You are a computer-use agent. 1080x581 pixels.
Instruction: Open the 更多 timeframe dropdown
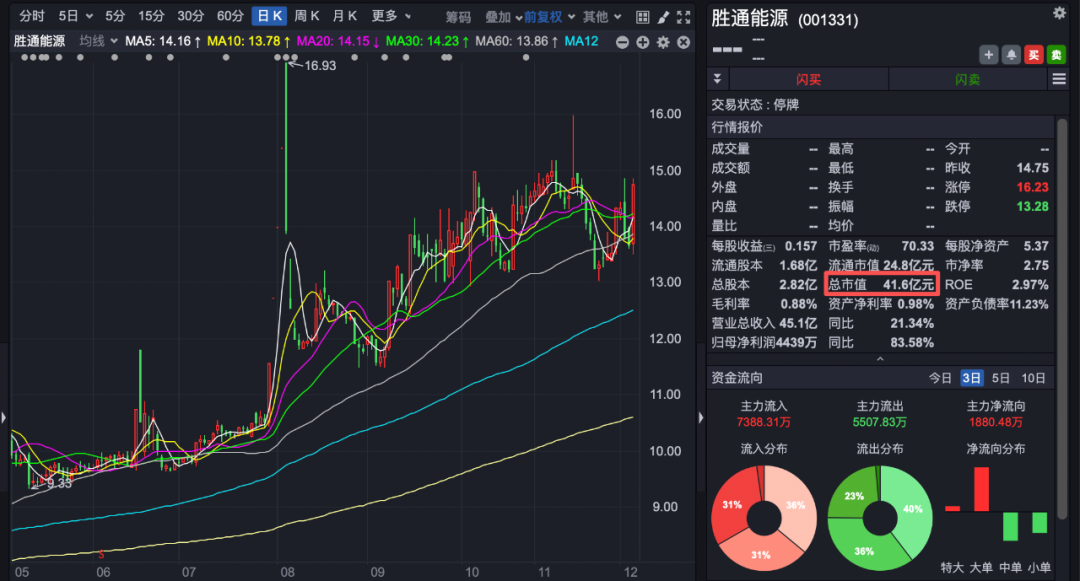point(391,16)
